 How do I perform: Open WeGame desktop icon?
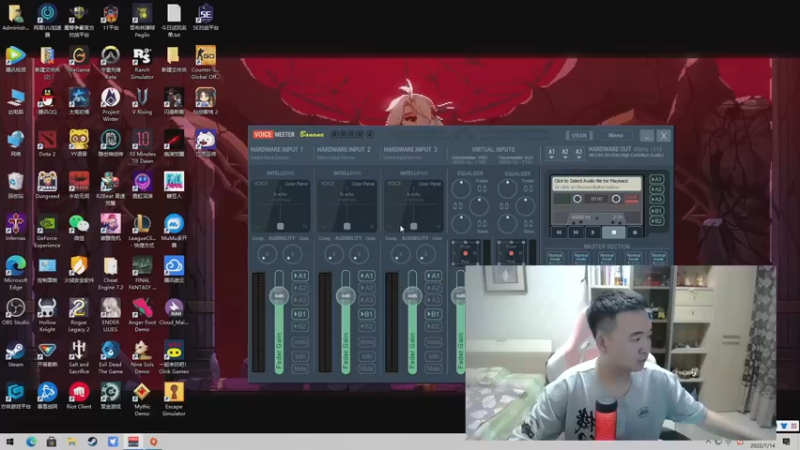click(79, 59)
